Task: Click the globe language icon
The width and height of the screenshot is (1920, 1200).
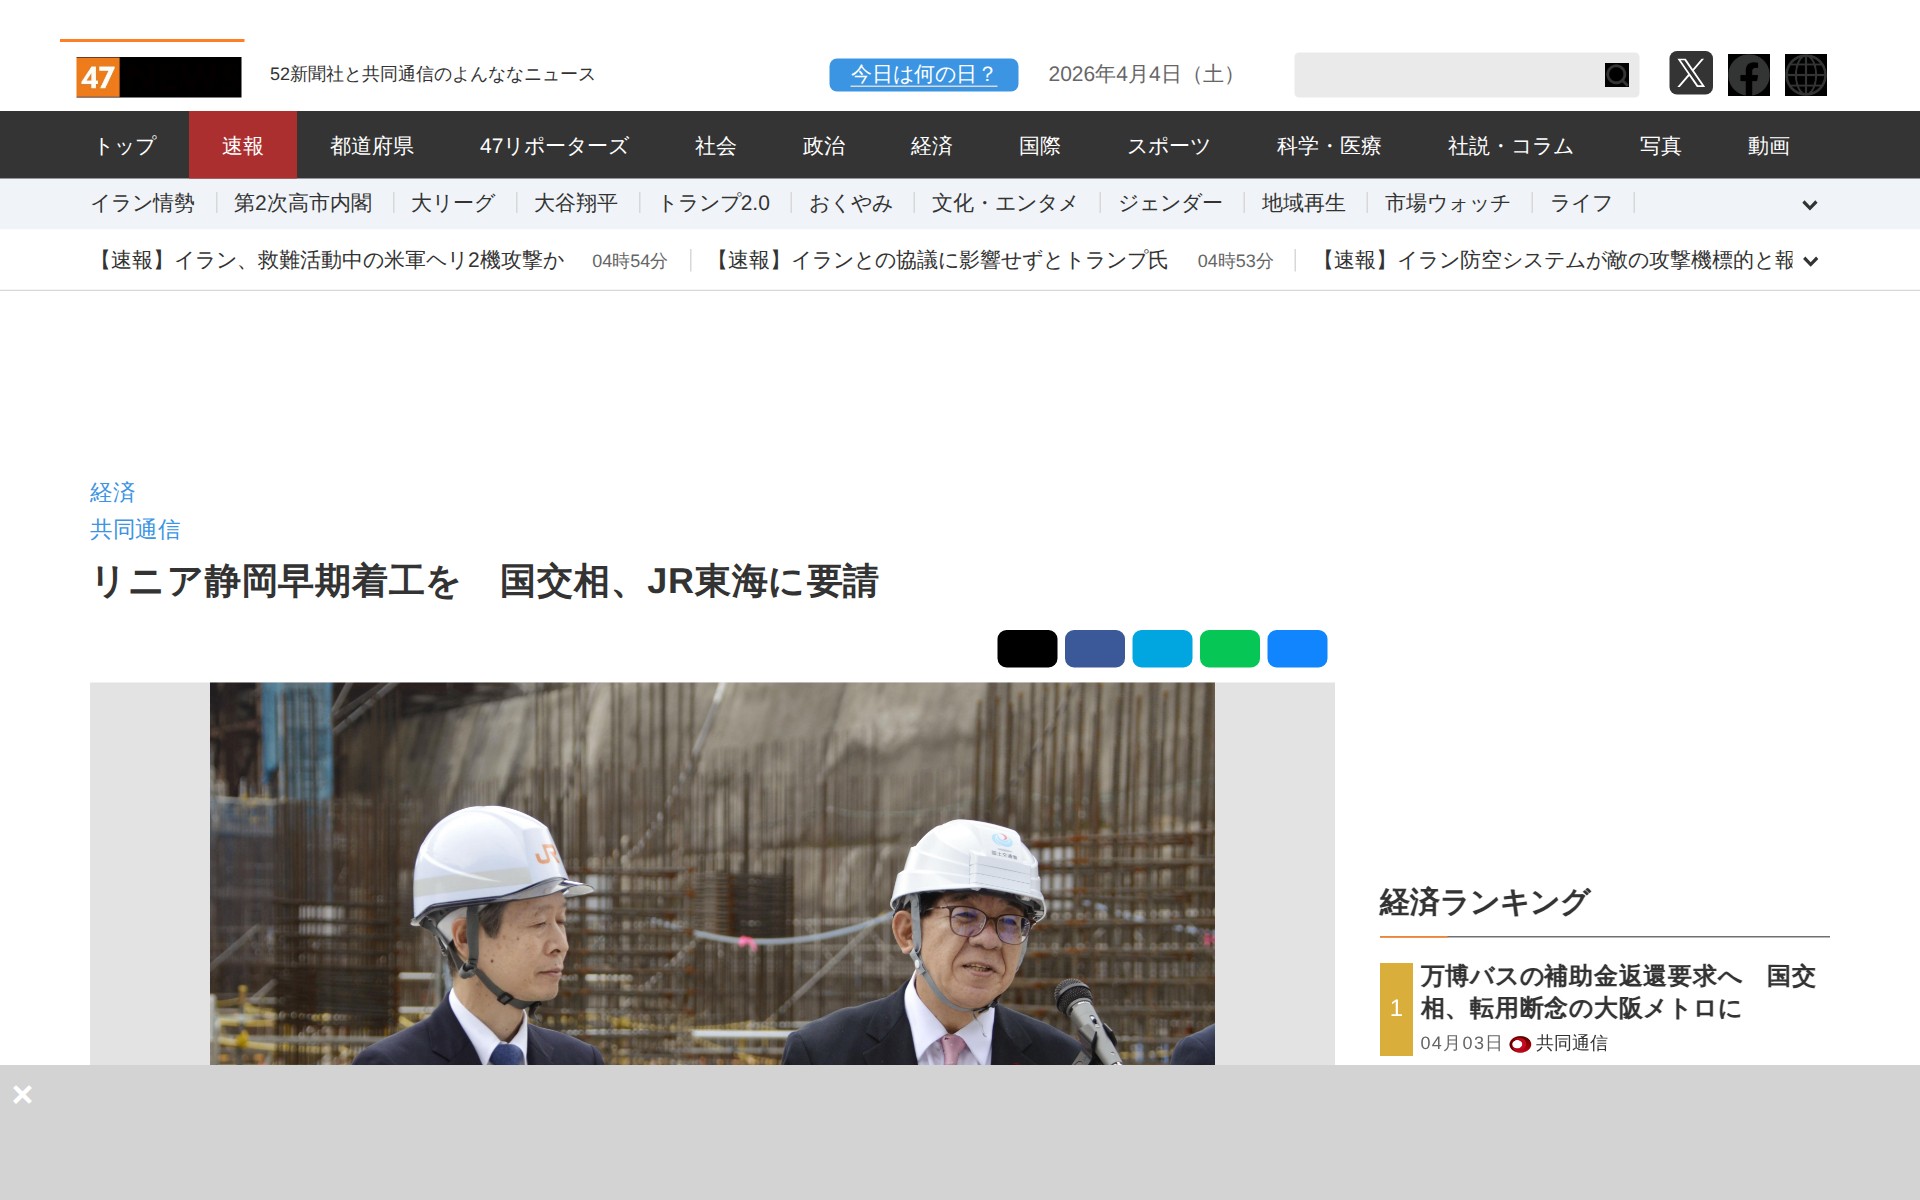Action: [x=1805, y=75]
